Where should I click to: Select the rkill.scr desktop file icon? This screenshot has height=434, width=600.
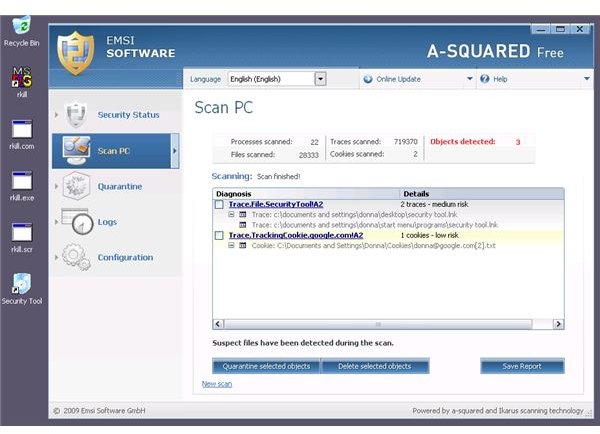point(22,232)
